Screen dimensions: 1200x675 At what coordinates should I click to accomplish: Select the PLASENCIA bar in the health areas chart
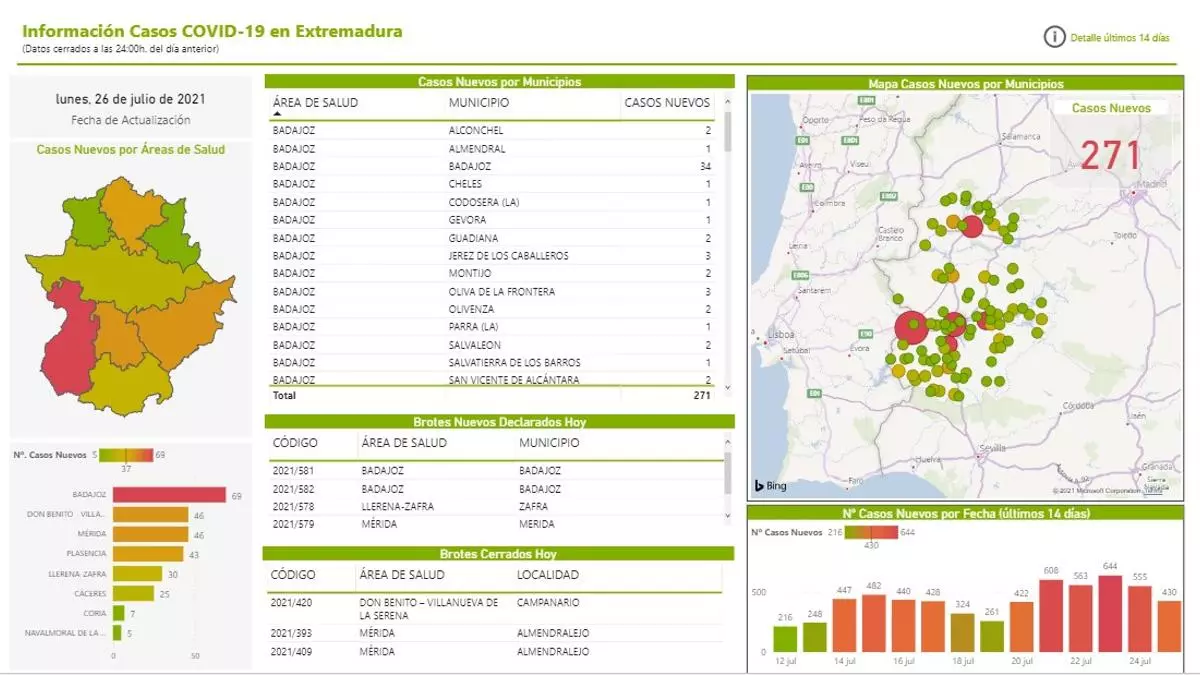pyautogui.click(x=147, y=554)
